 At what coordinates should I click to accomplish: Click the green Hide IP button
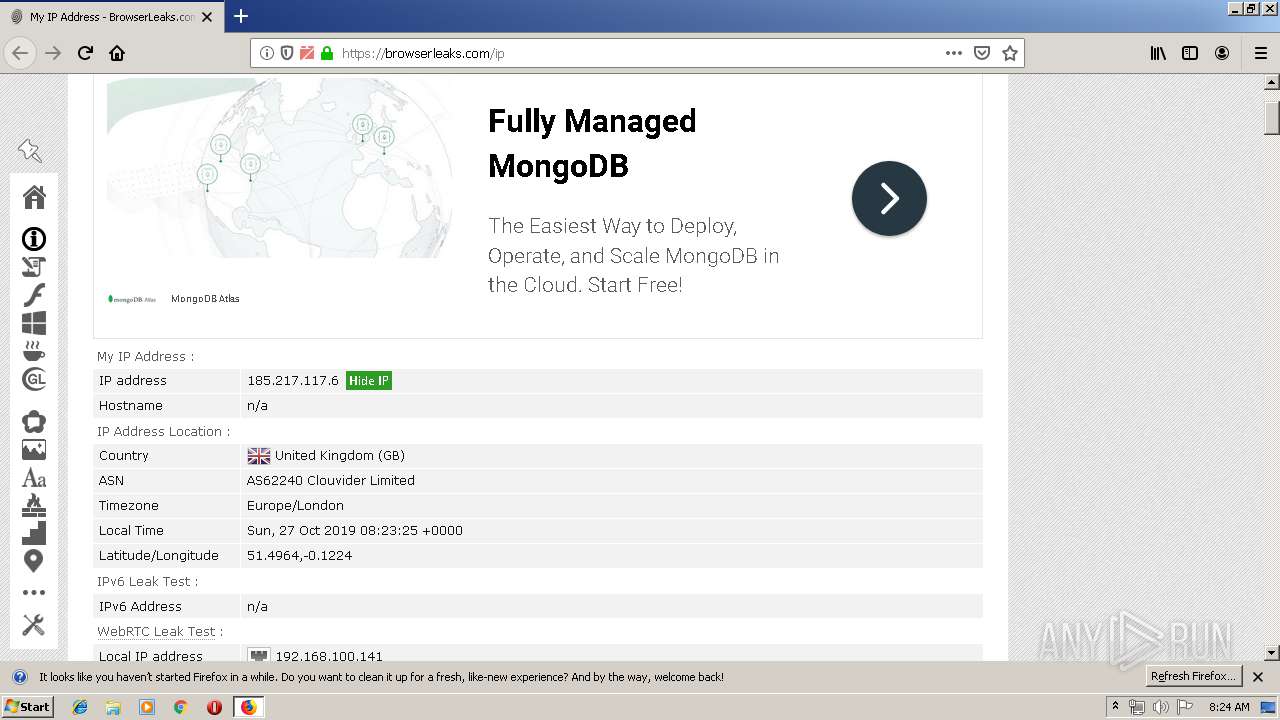369,381
